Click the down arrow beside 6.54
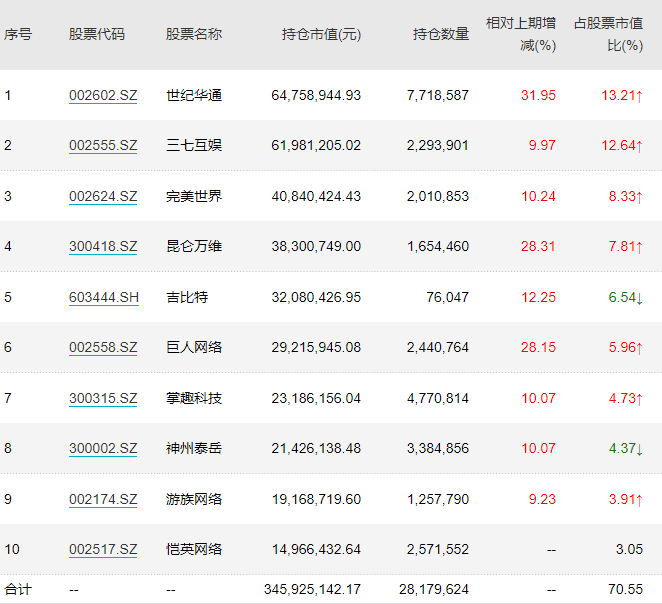This screenshot has width=662, height=604. (639, 297)
